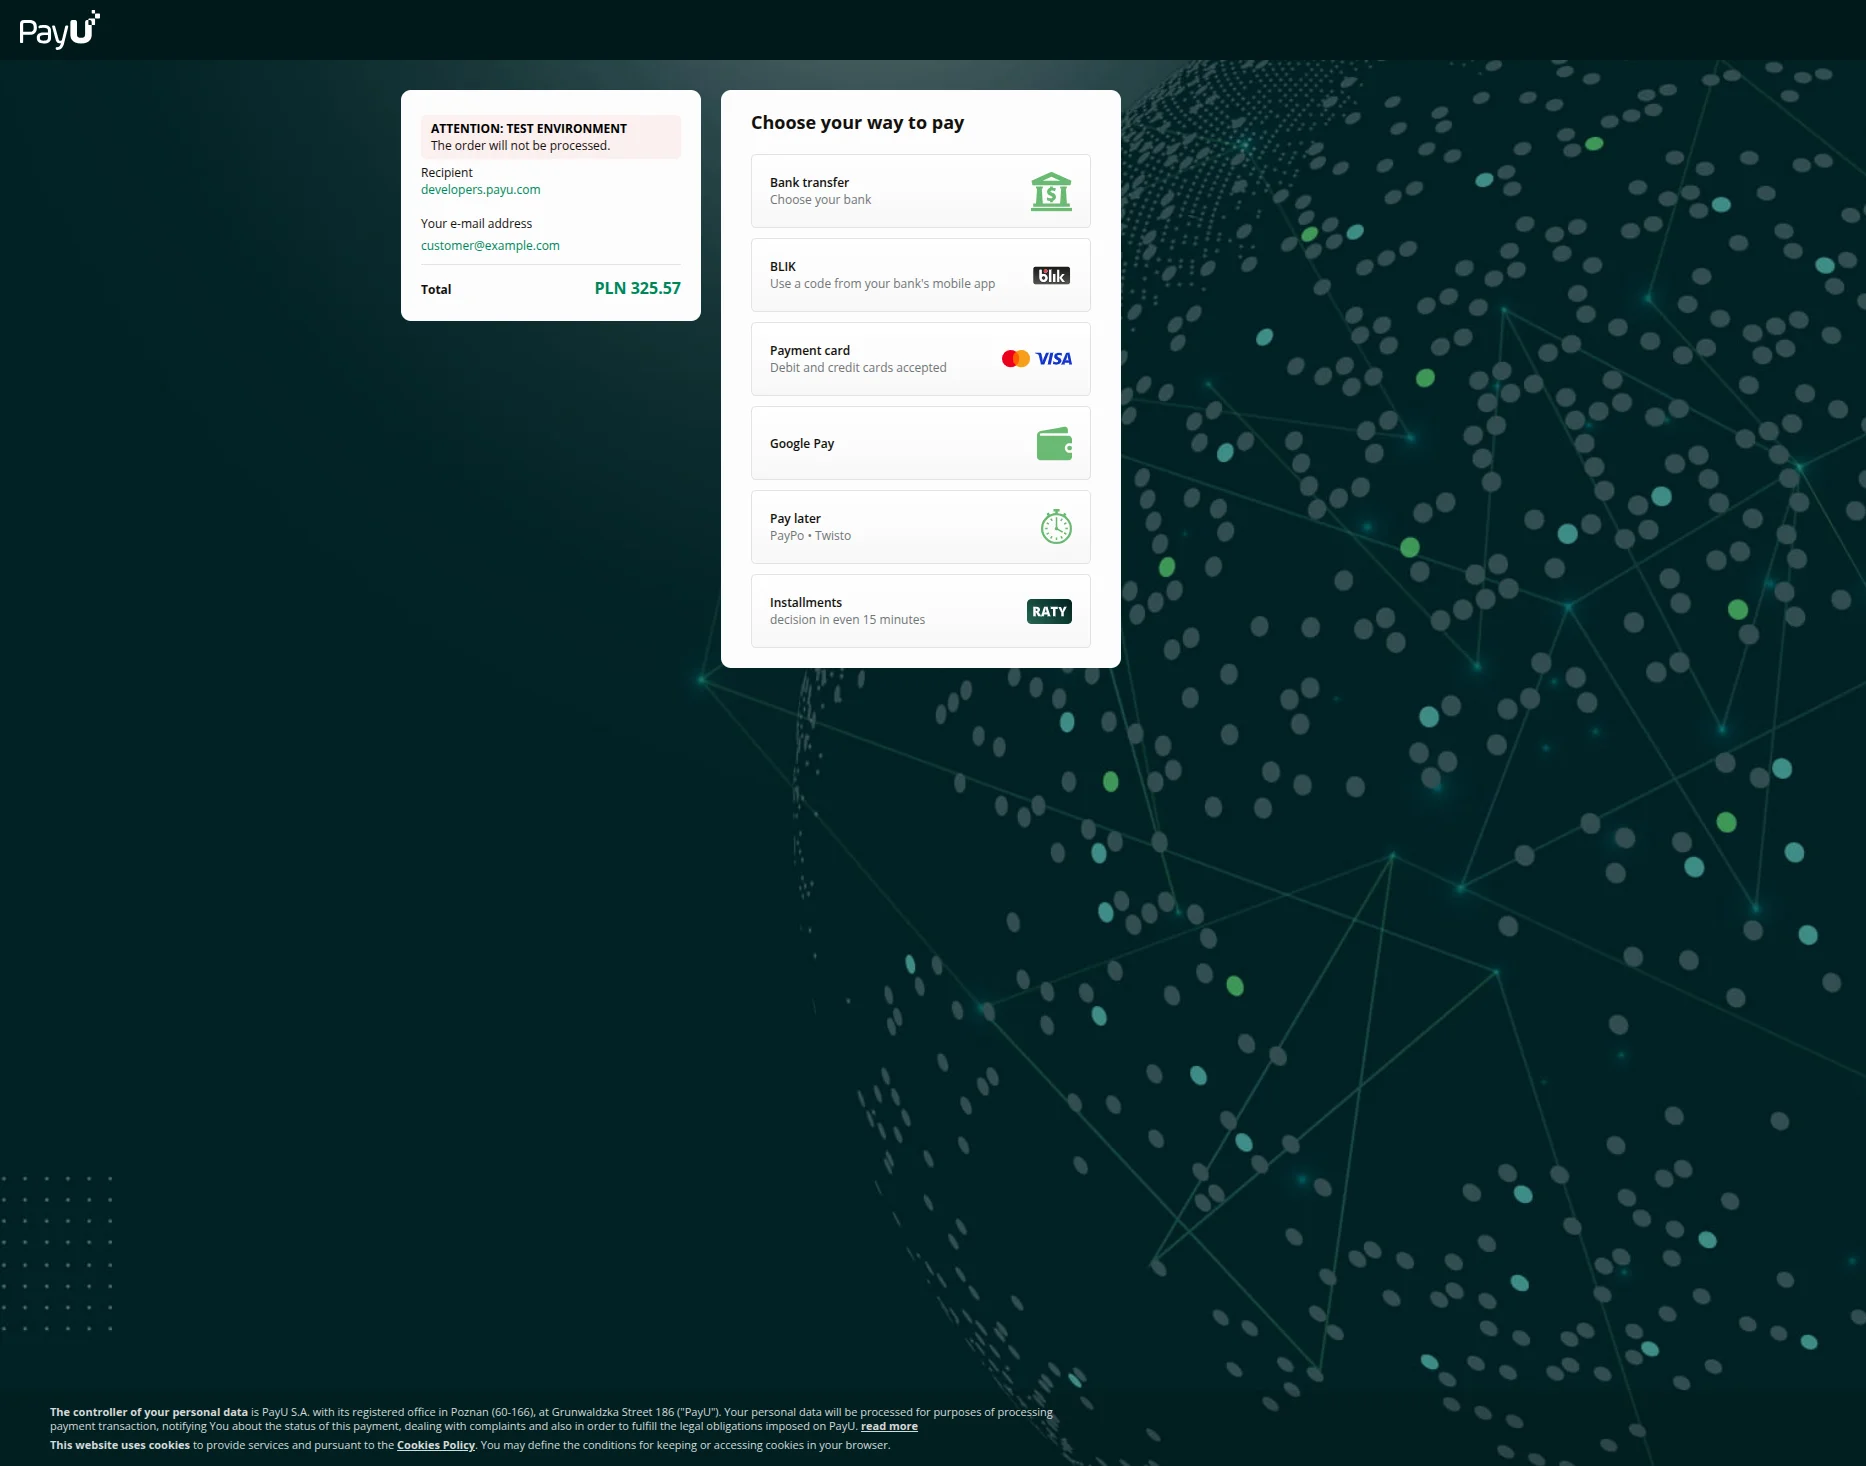Select the Installments payment option
This screenshot has height=1466, width=1866.
coord(920,611)
